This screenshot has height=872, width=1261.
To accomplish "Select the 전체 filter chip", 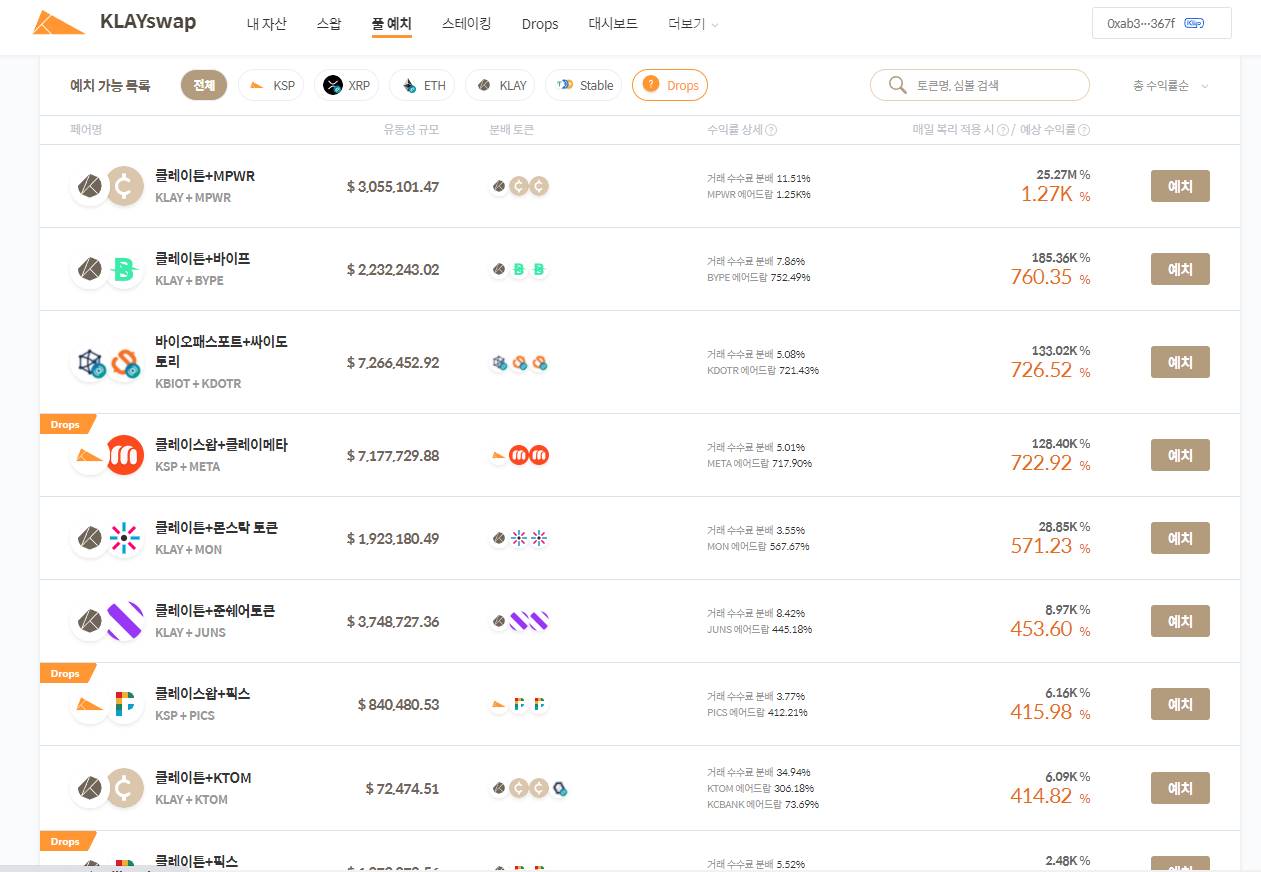I will tap(204, 85).
